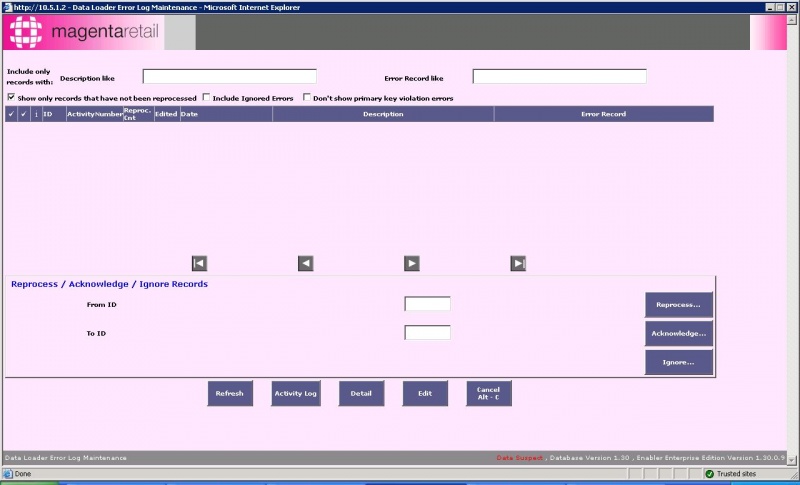Click the Trusted sites zone indicator
The width and height of the screenshot is (800, 485).
(731, 474)
